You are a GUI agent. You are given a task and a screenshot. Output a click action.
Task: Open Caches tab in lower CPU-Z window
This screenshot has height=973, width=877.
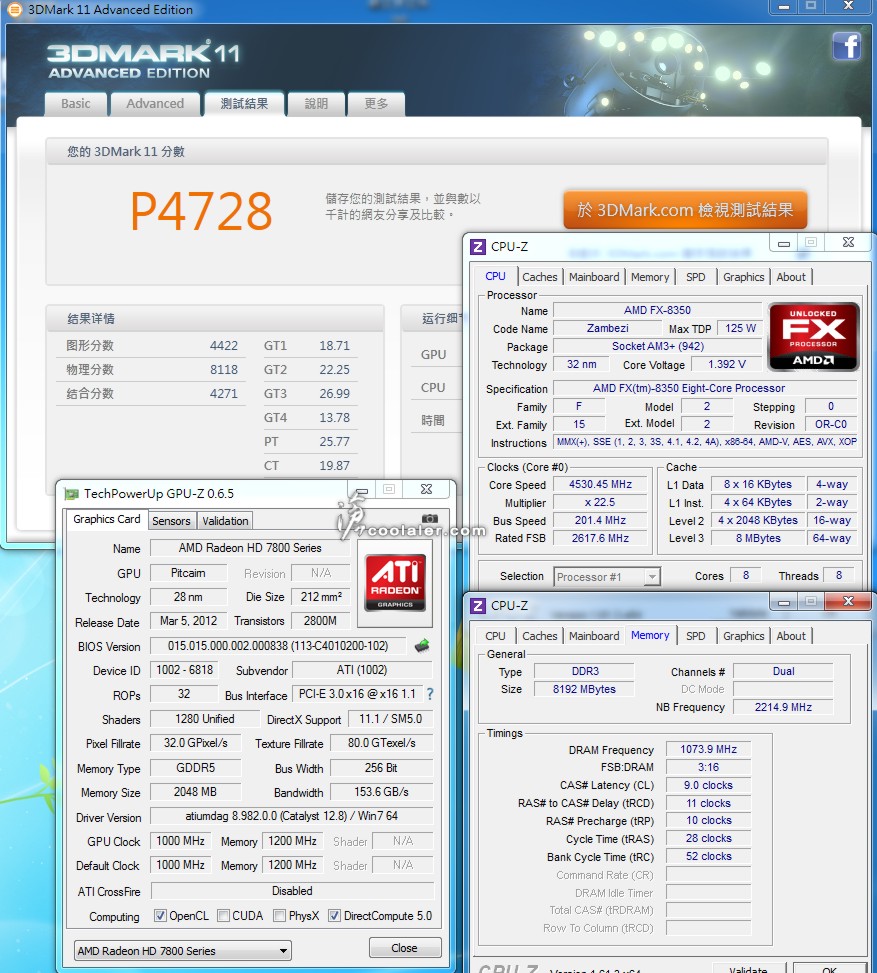[539, 636]
